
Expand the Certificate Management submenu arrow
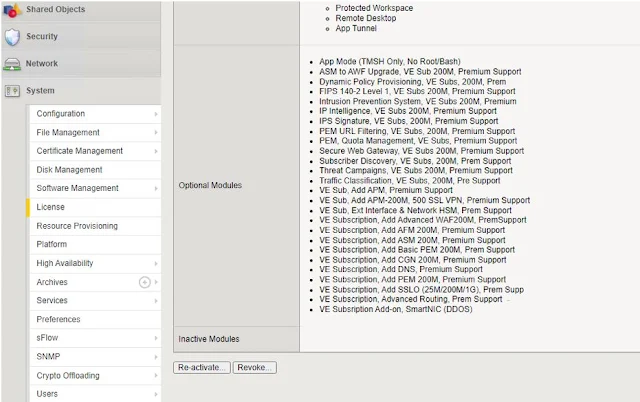[x=156, y=151]
